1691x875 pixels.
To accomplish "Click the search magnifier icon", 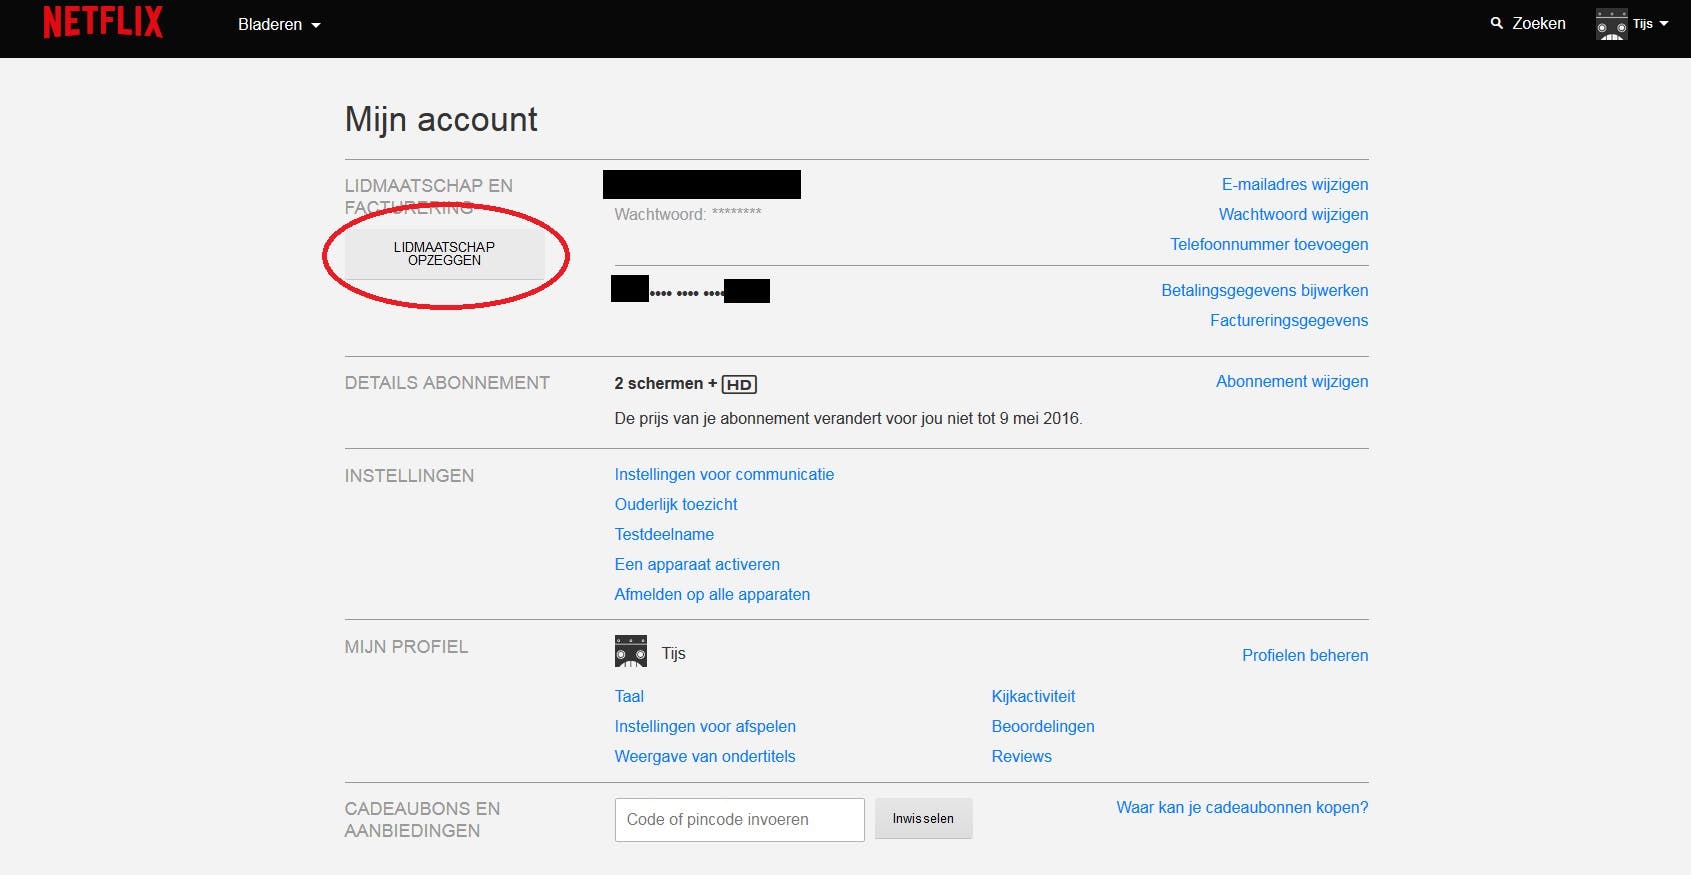I will point(1497,23).
